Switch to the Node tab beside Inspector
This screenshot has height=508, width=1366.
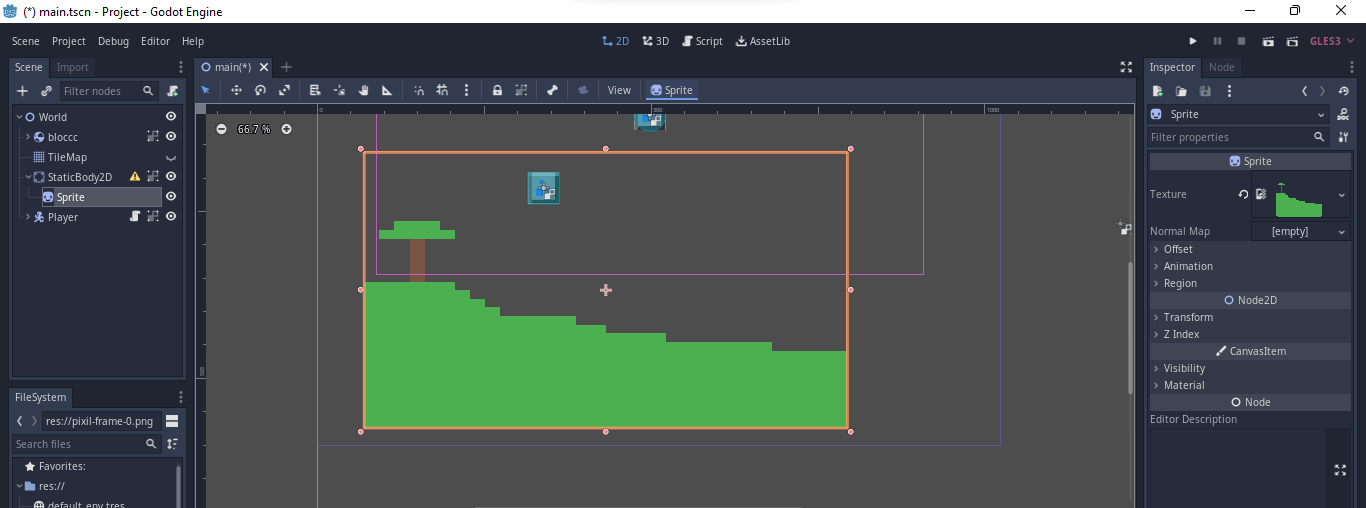tap(1222, 67)
